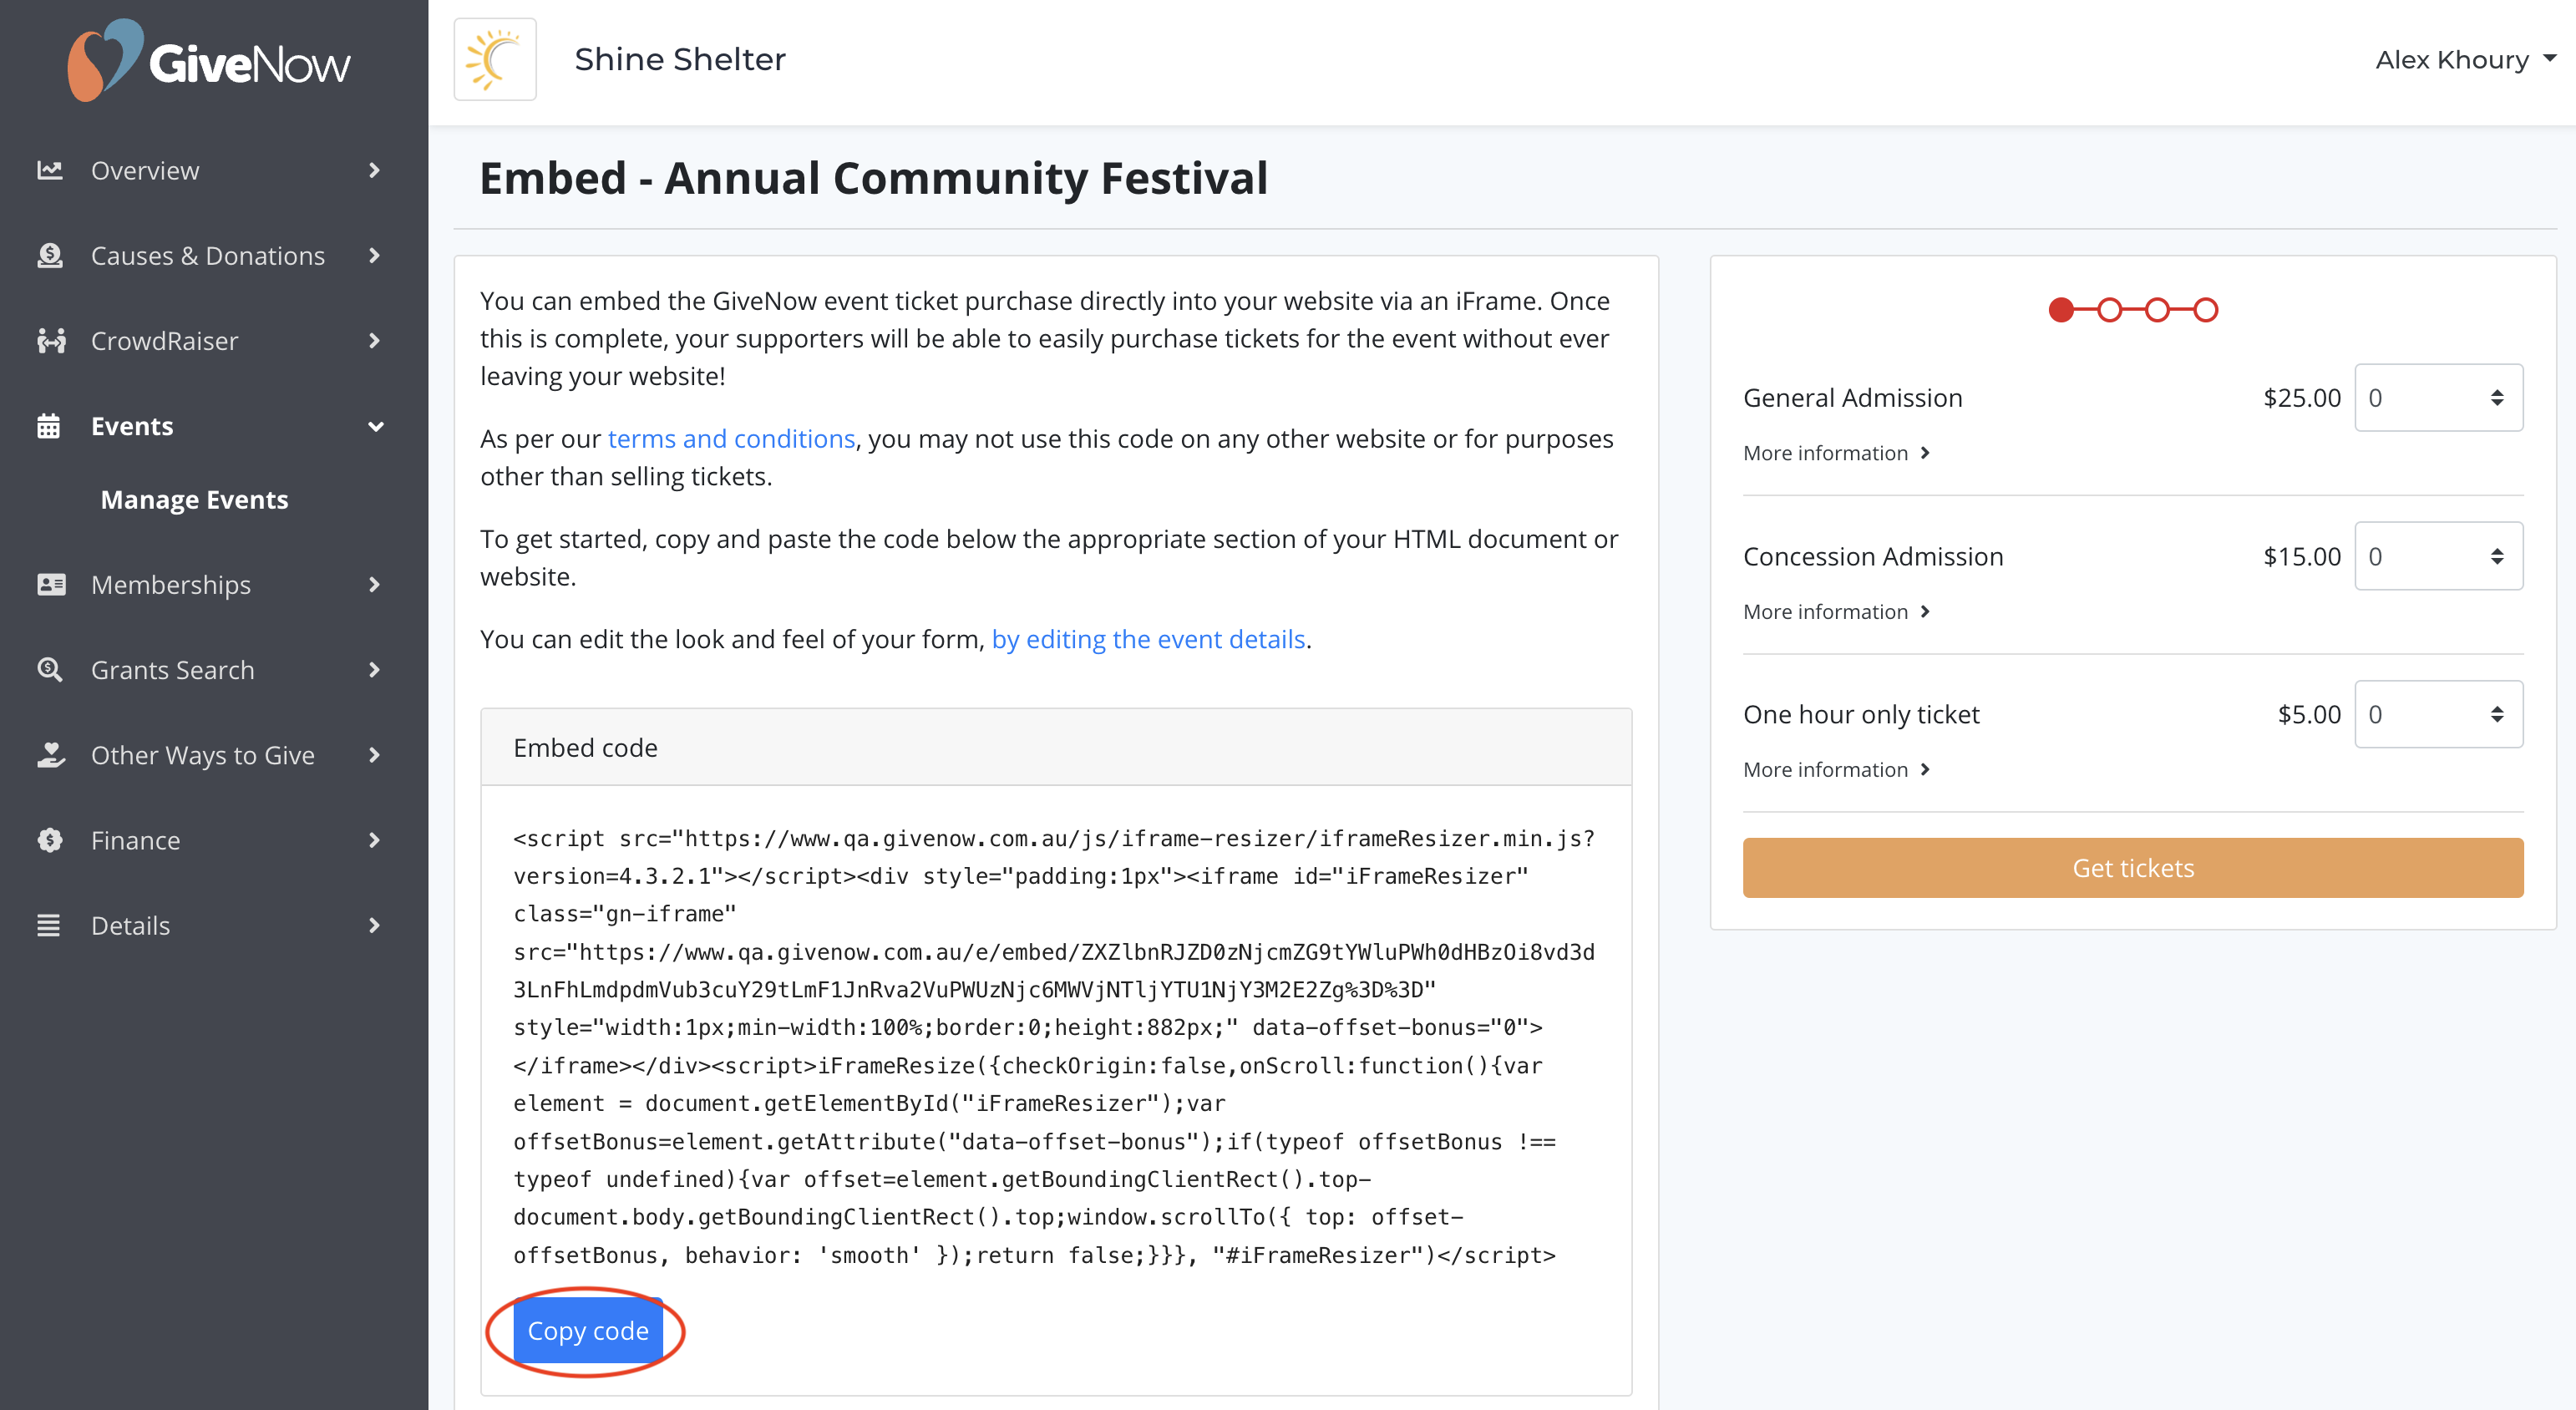Expand the Causes & Donations chevron
Viewport: 2576px width, 1410px height.
[x=374, y=256]
